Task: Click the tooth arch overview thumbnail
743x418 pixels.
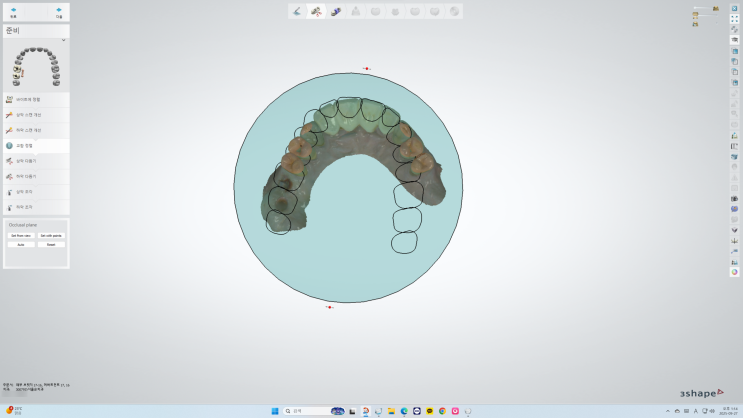Action: [x=36, y=66]
